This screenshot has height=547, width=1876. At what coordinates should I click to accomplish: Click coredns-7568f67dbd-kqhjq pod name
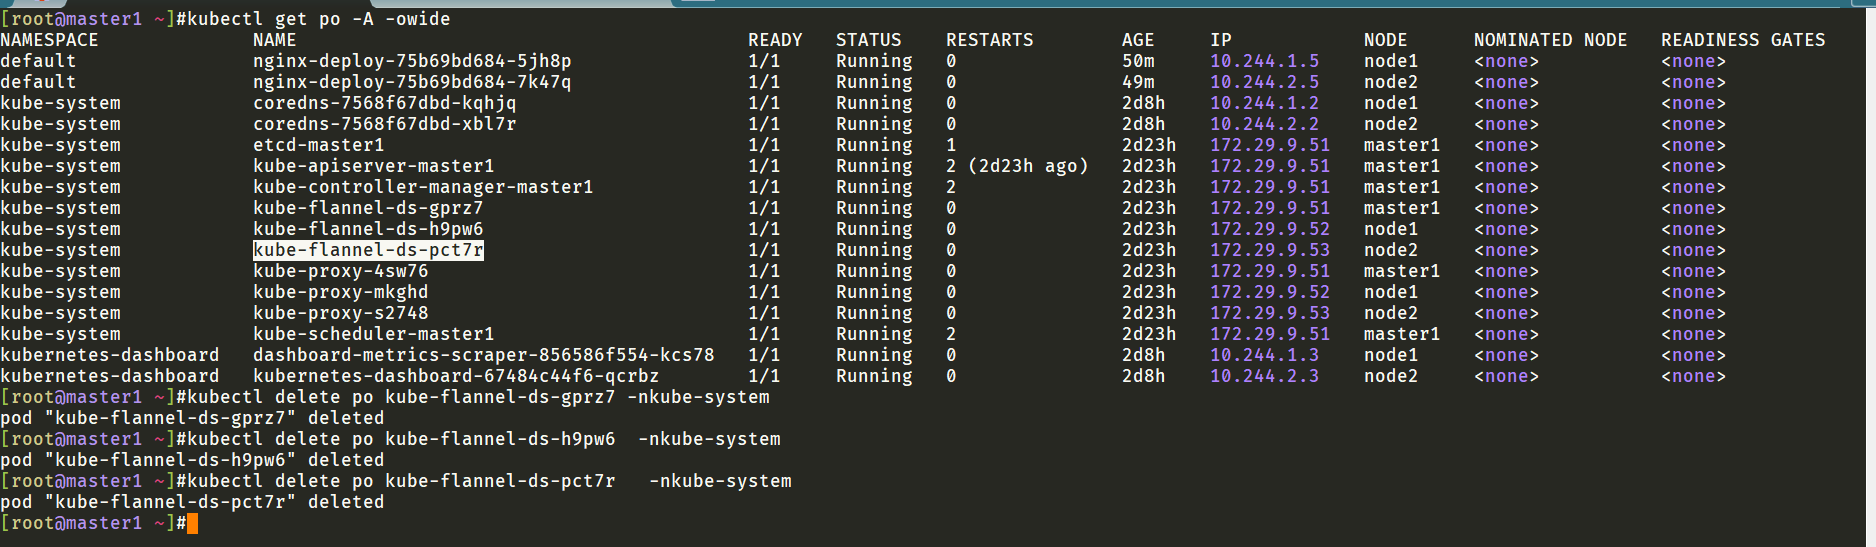tap(385, 103)
